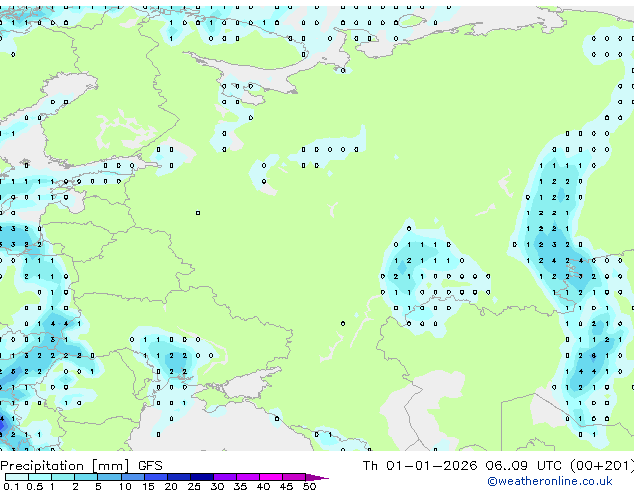Screen dimensions: 634x490
Task: Click the legend label '10'
Action: click(x=125, y=486)
